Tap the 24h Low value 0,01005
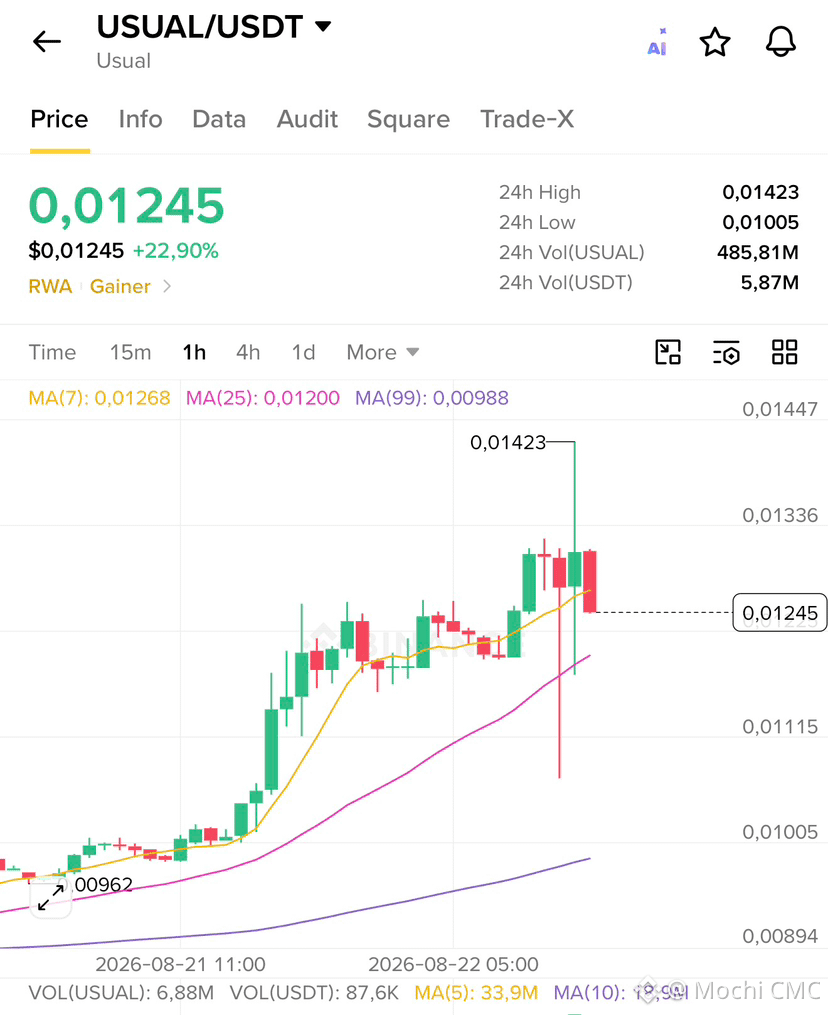Image resolution: width=828 pixels, height=1015 pixels. [x=760, y=222]
